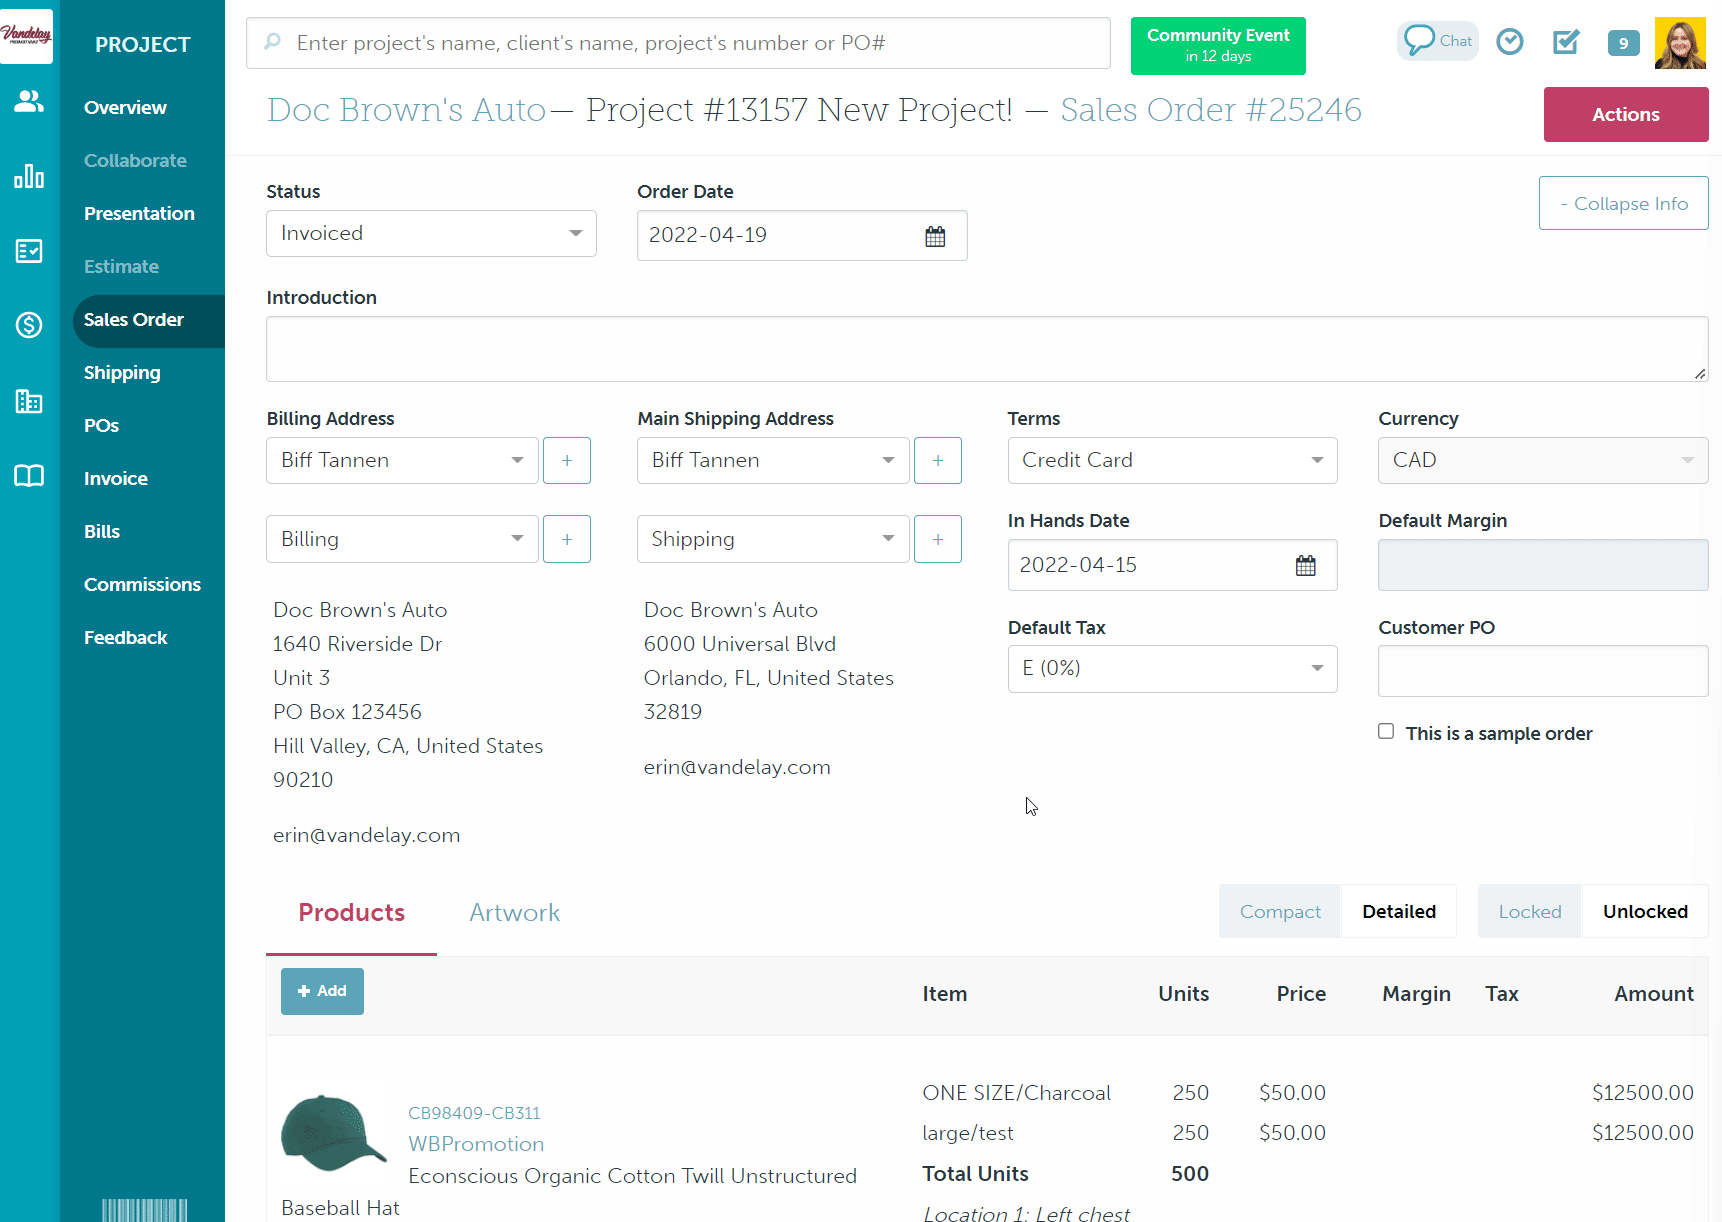The width and height of the screenshot is (1722, 1222).
Task: Switch to the Artwork tab
Action: coord(514,912)
